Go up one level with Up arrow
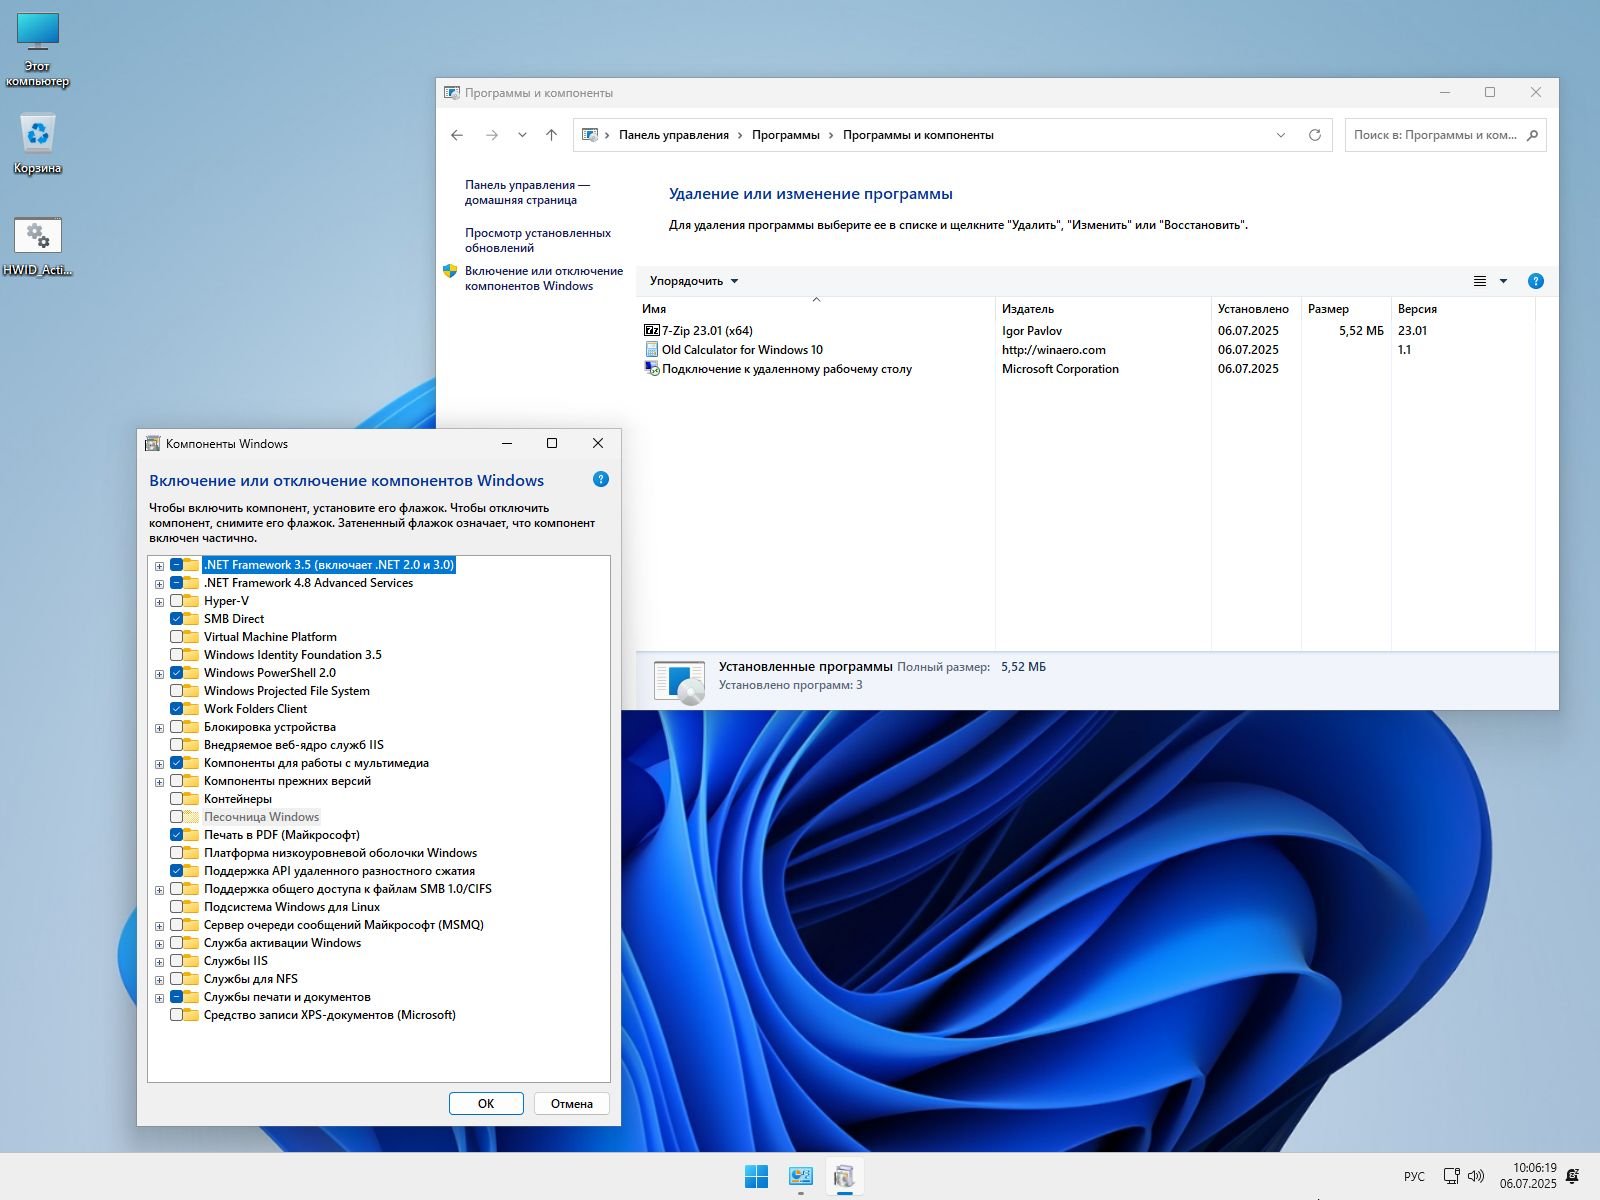 tap(551, 135)
